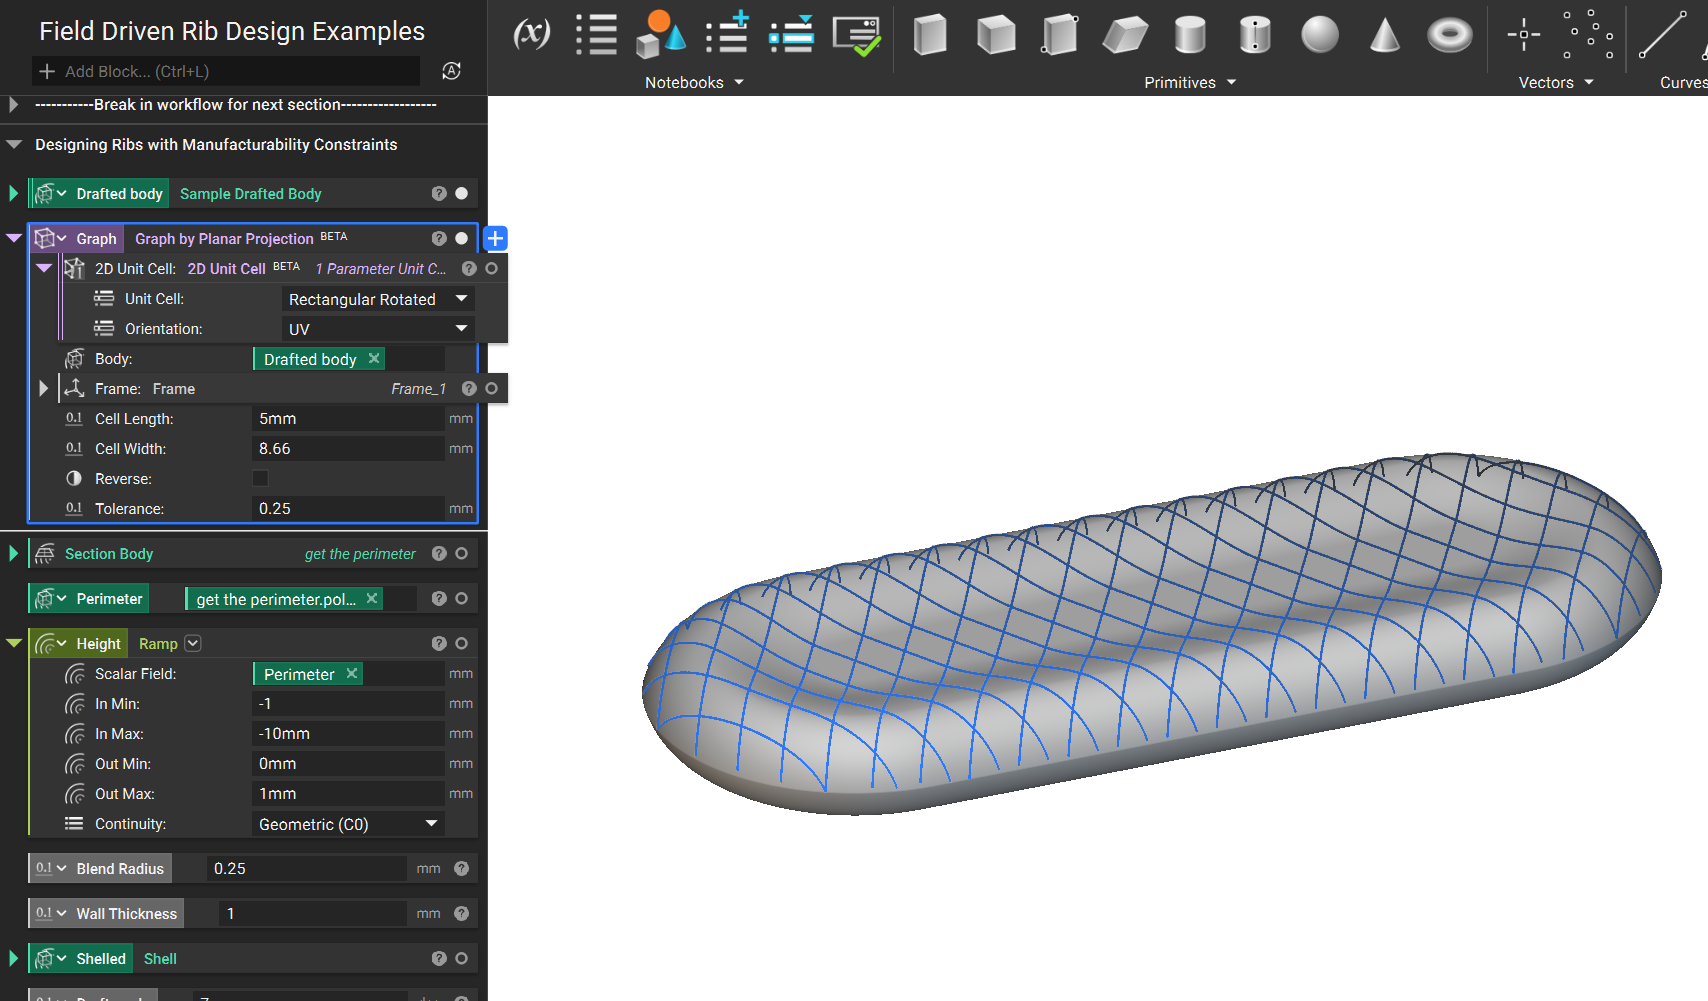
Task: Open the Unit Cell Rectangular Rotated dropdown
Action: (377, 299)
